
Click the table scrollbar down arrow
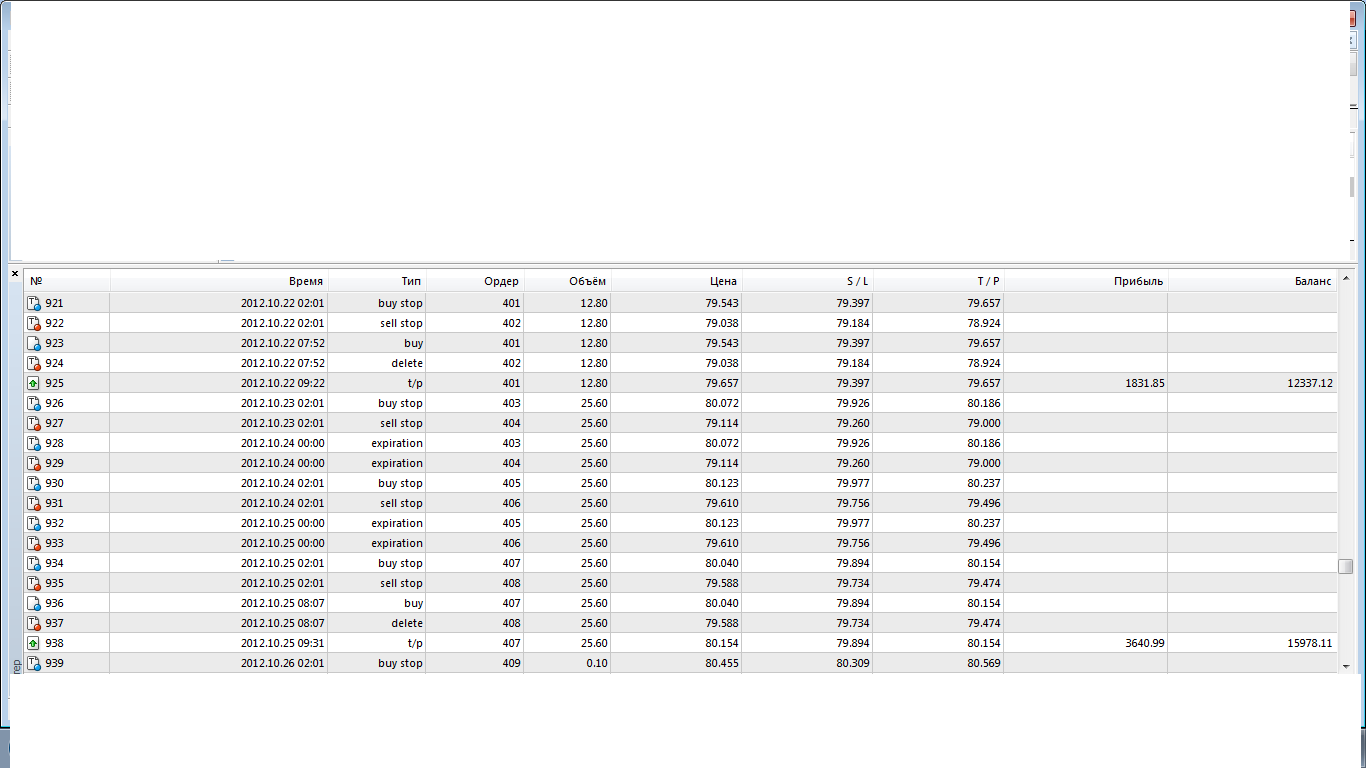click(x=1346, y=666)
